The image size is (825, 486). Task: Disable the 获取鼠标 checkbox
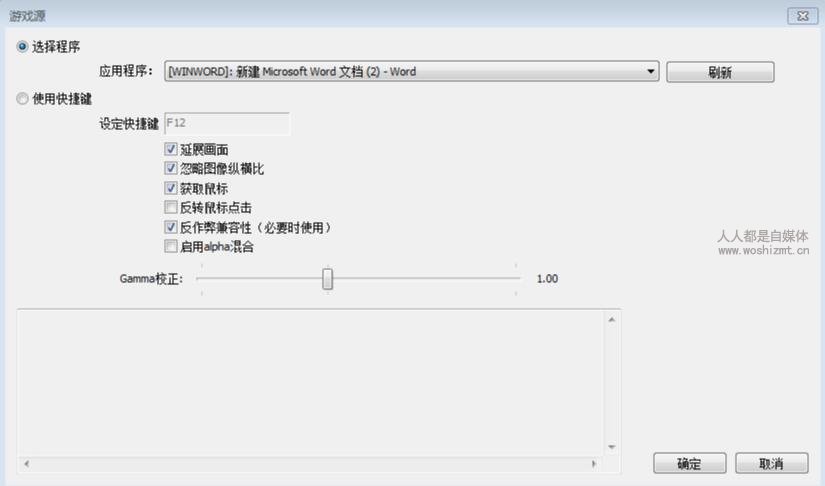pos(170,188)
